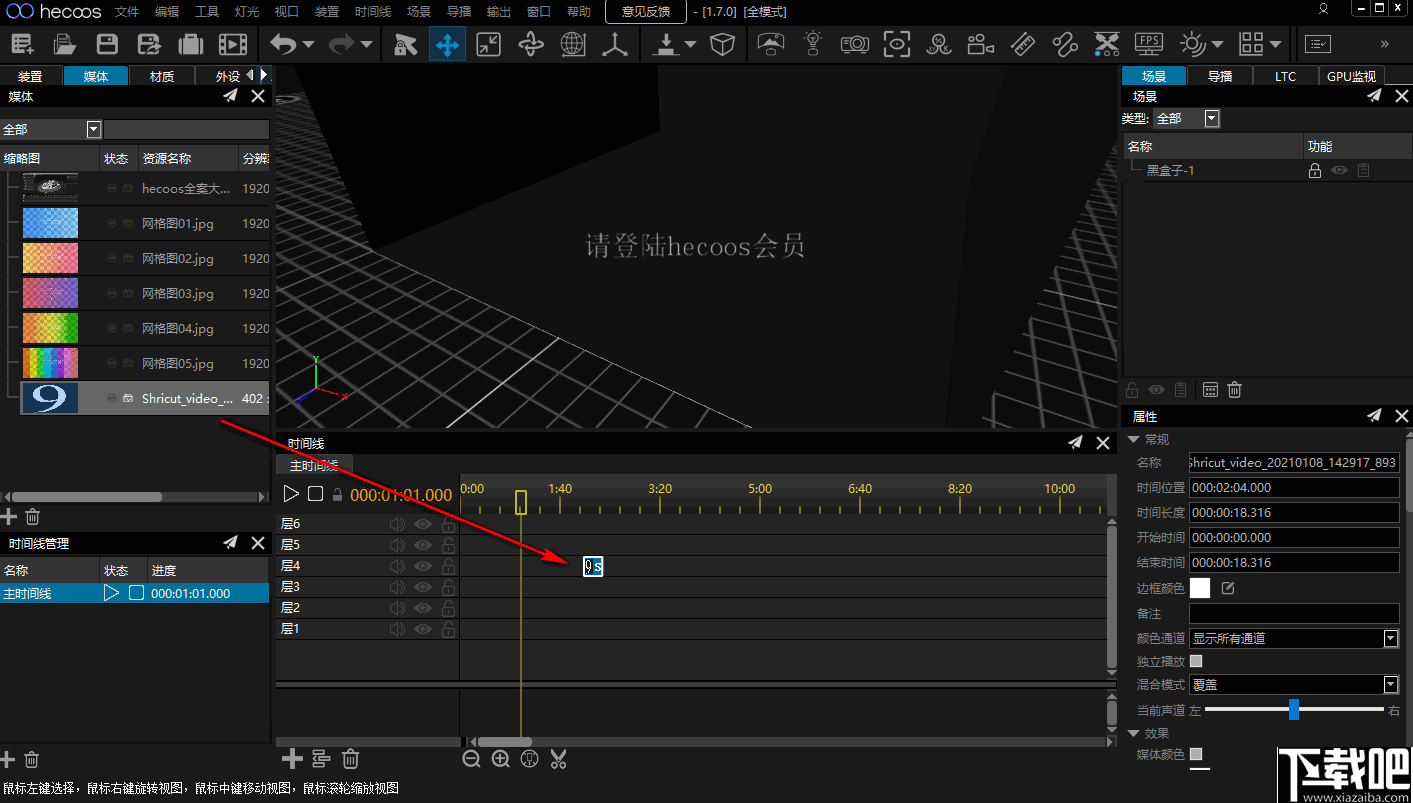Click the FPS monitor toolbar icon
This screenshot has height=803, width=1413.
click(x=1149, y=44)
